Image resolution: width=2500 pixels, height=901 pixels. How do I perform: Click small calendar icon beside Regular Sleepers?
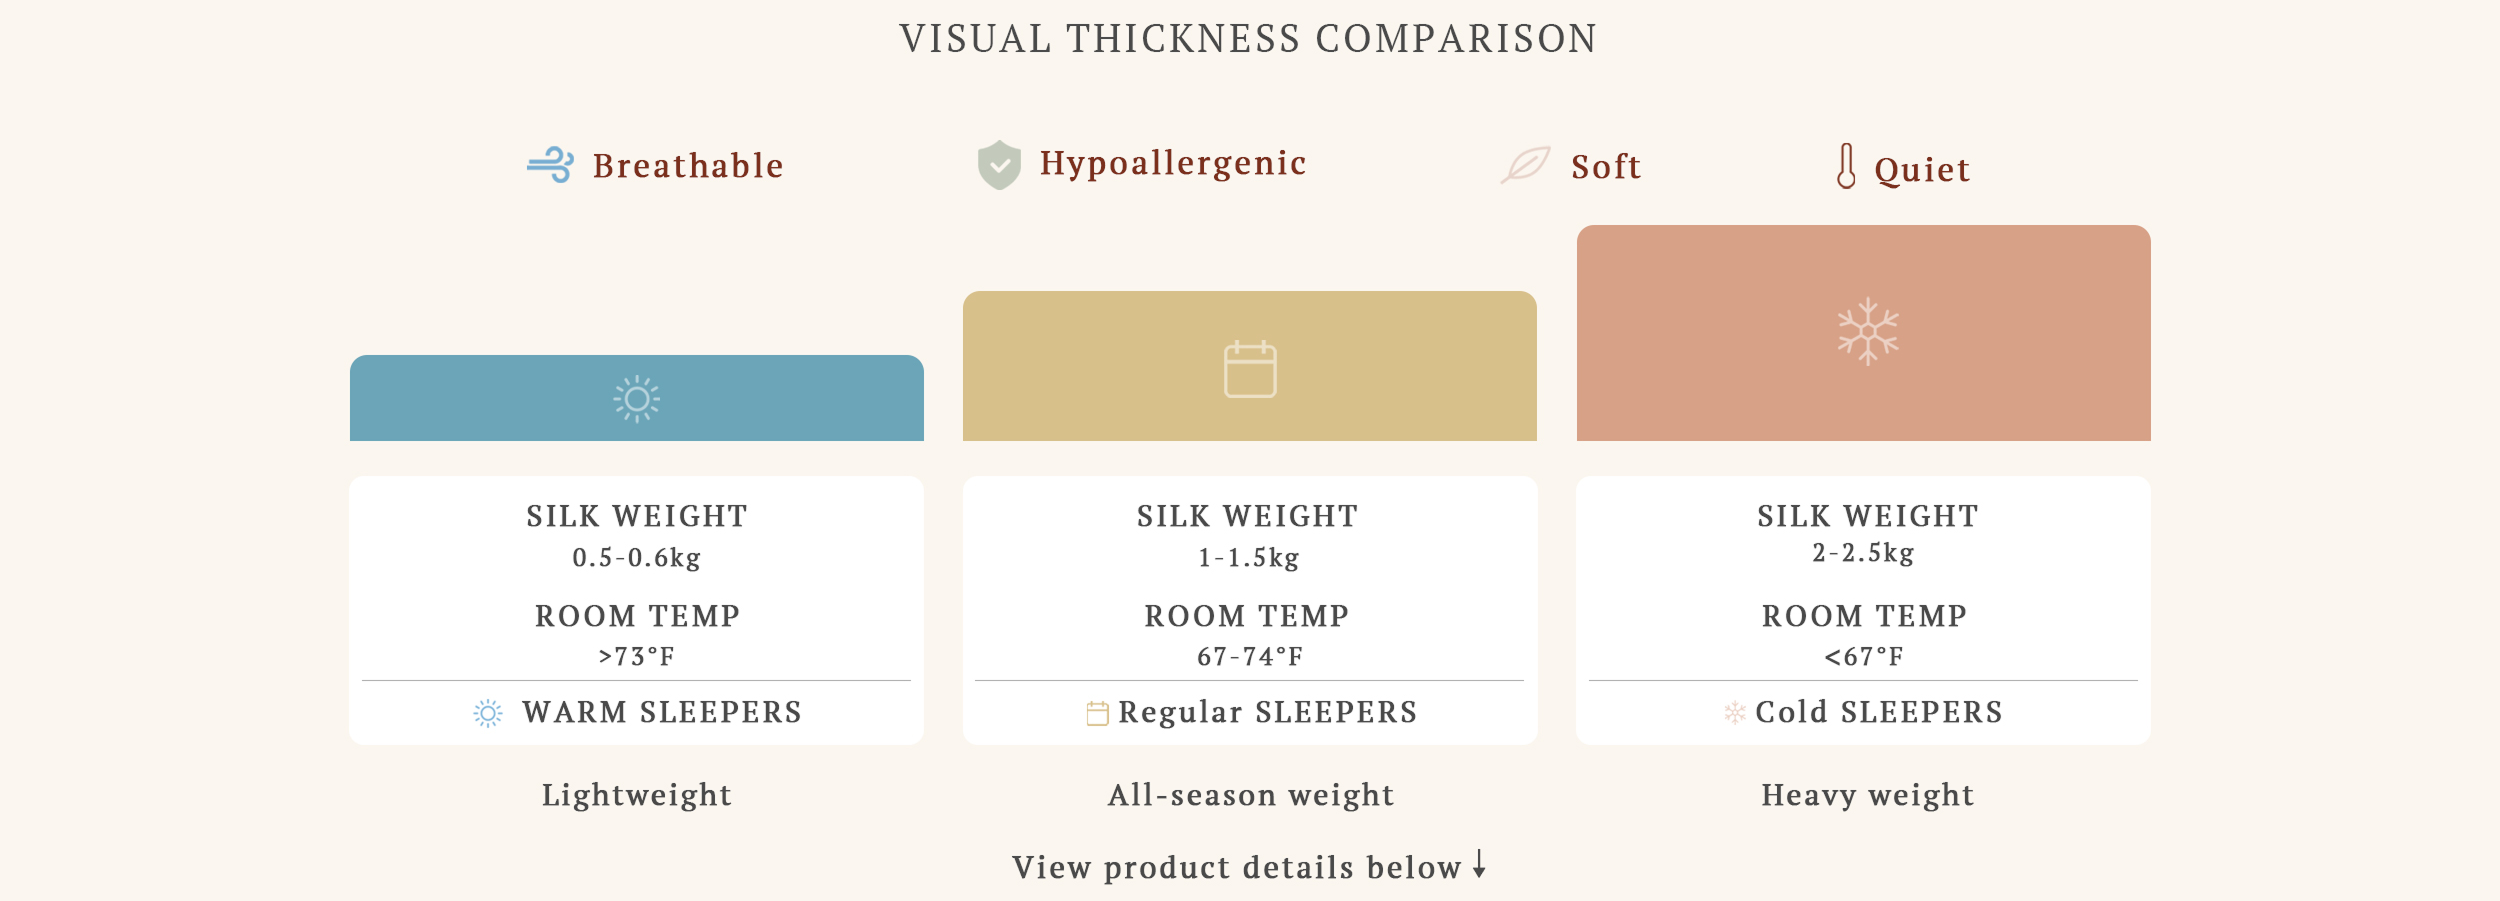(x=1097, y=713)
